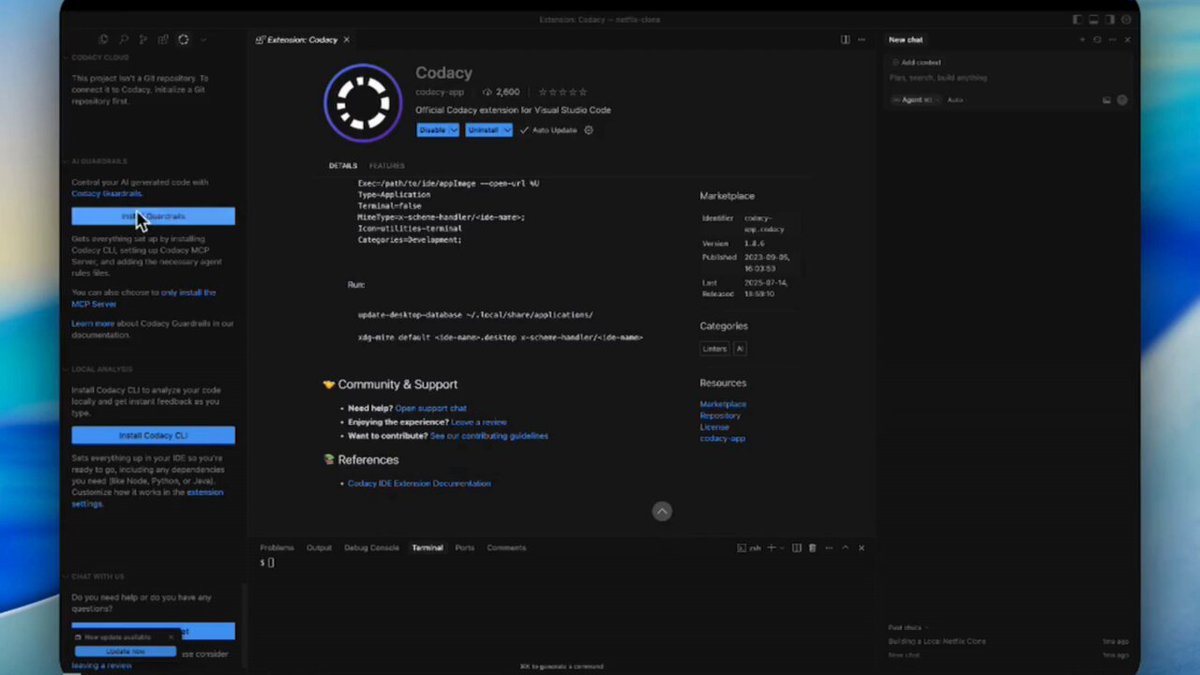
Task: Switch to the Problems panel tab
Action: point(277,548)
